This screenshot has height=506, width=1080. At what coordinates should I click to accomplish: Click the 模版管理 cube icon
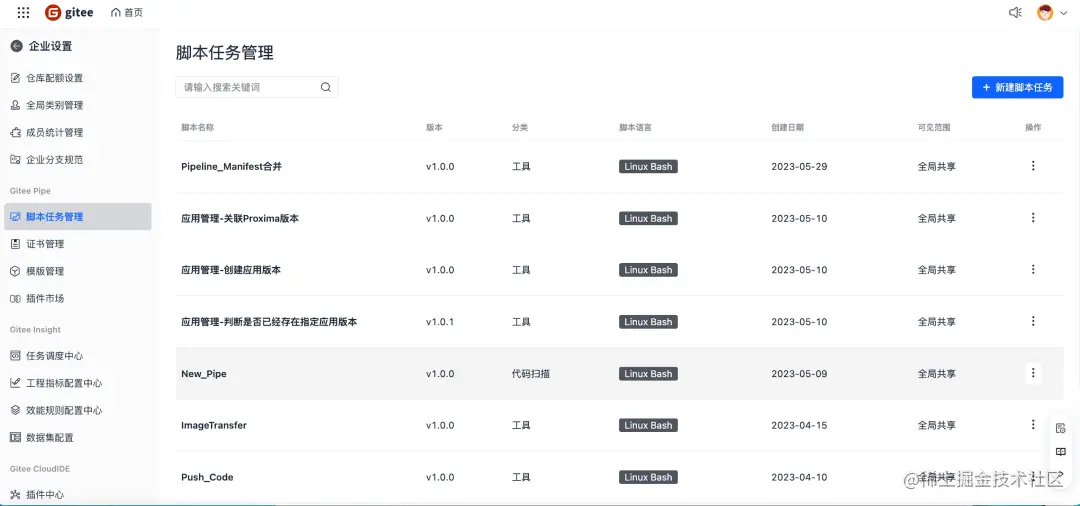point(15,271)
